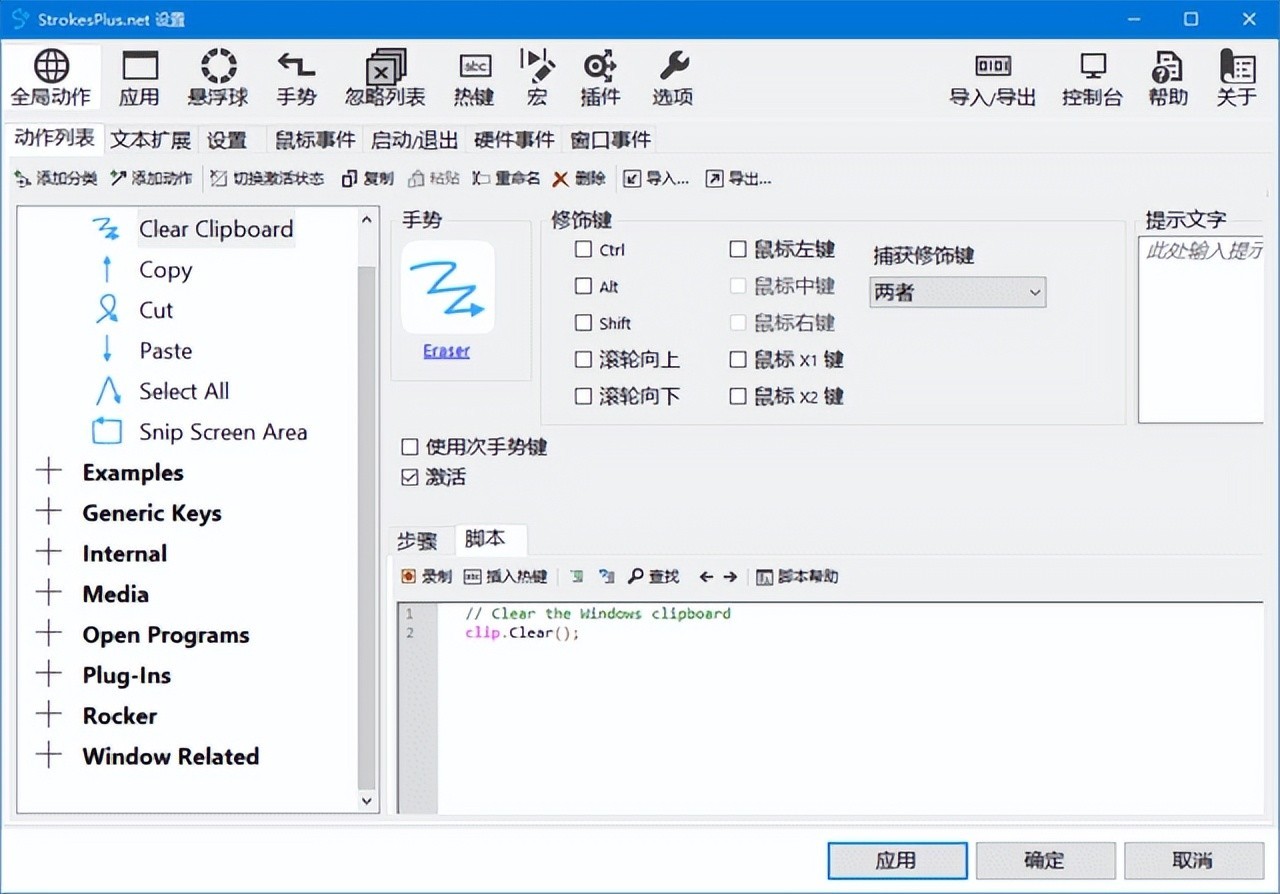Viewport: 1280px width, 894px height.
Task: Switch to the 窗口事件 tab
Action: point(611,139)
